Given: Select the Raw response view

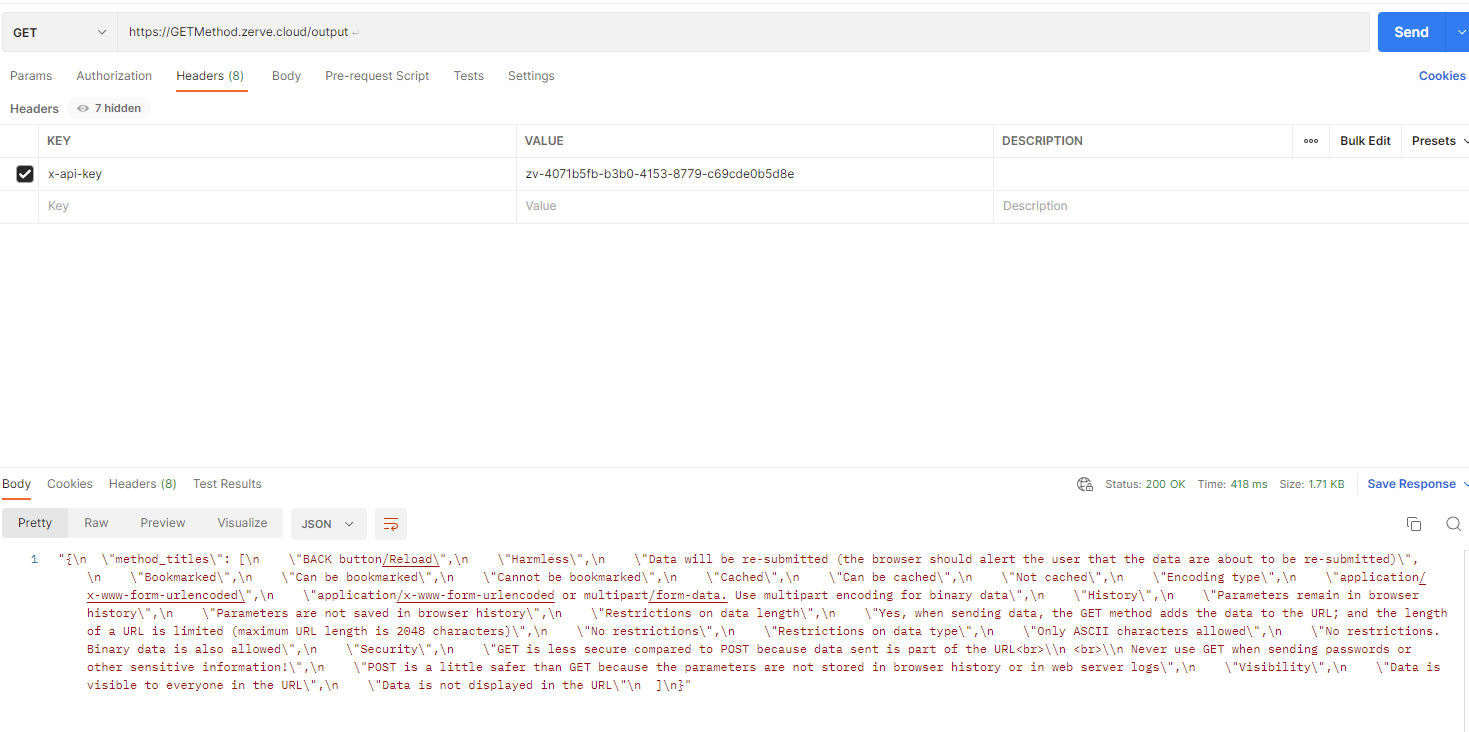Looking at the screenshot, I should [x=96, y=523].
